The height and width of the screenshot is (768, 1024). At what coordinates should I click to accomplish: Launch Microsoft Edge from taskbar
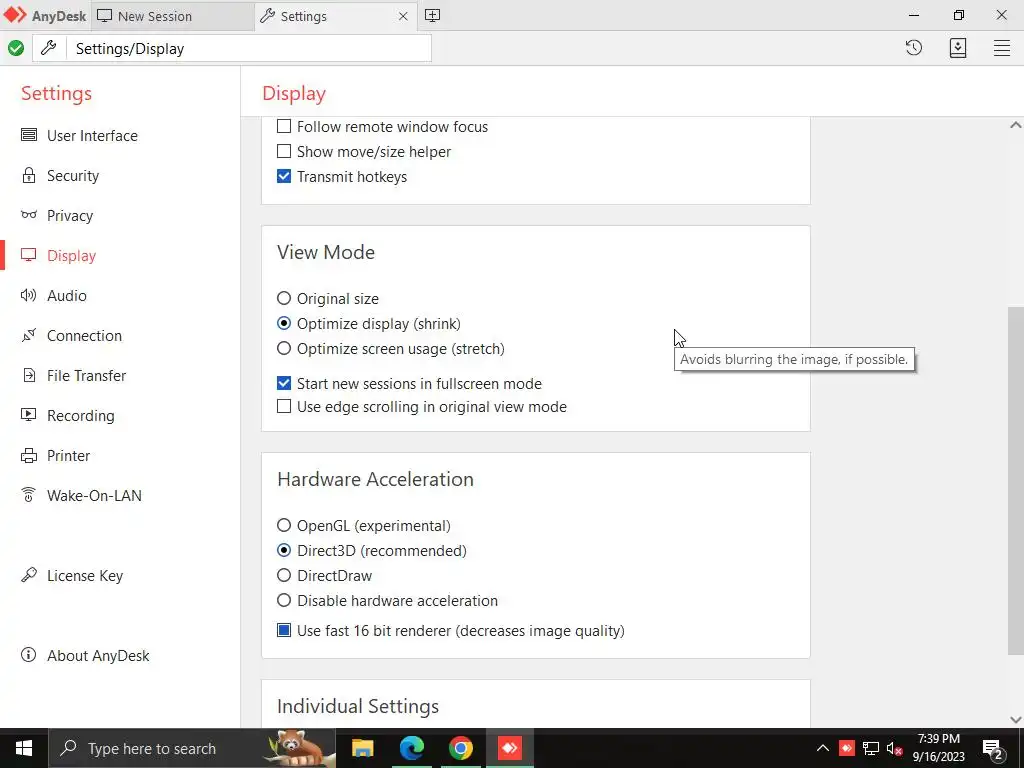pos(411,748)
